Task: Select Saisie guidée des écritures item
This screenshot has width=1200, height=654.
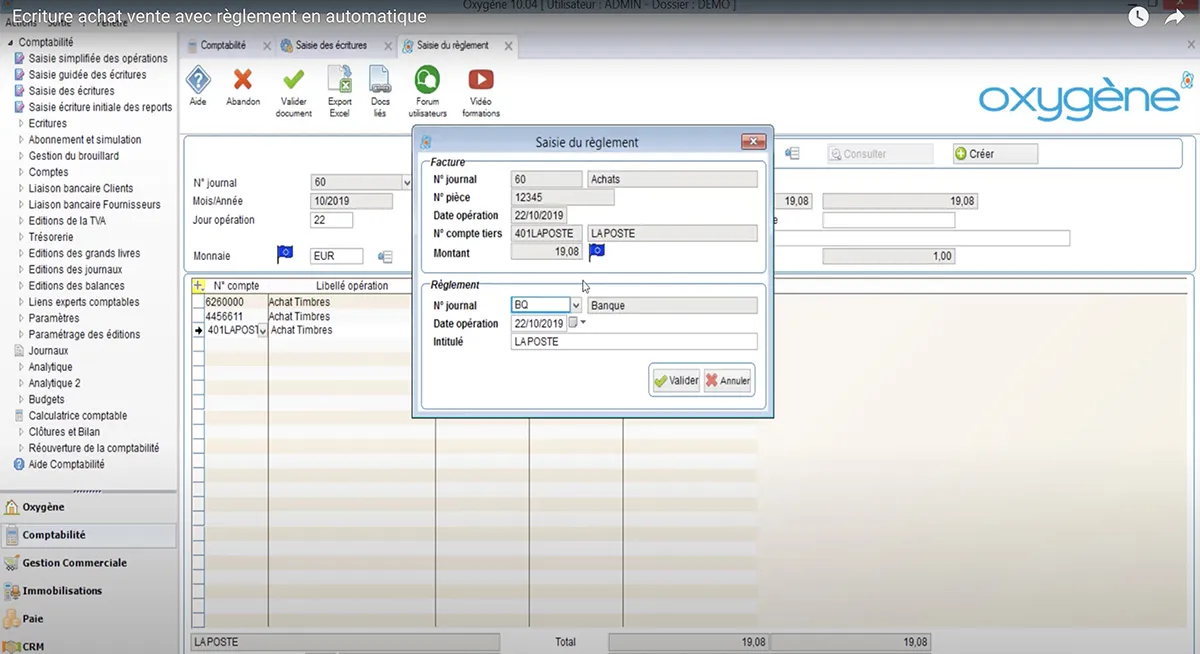Action: click(87, 75)
